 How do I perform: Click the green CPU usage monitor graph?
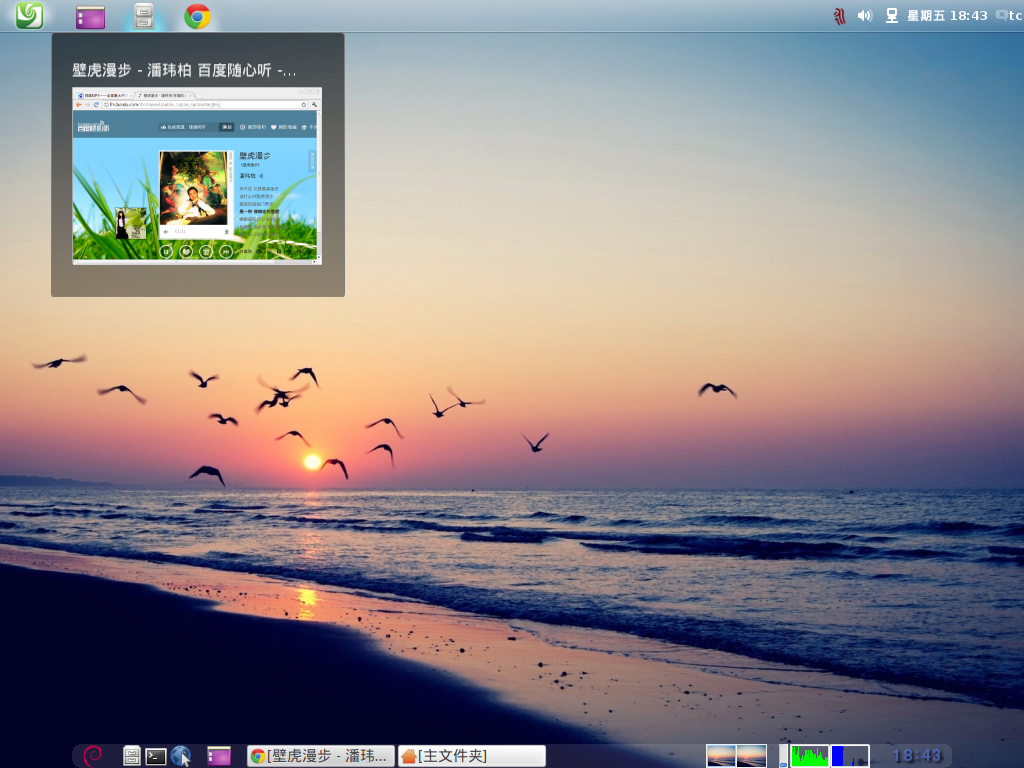pos(810,756)
